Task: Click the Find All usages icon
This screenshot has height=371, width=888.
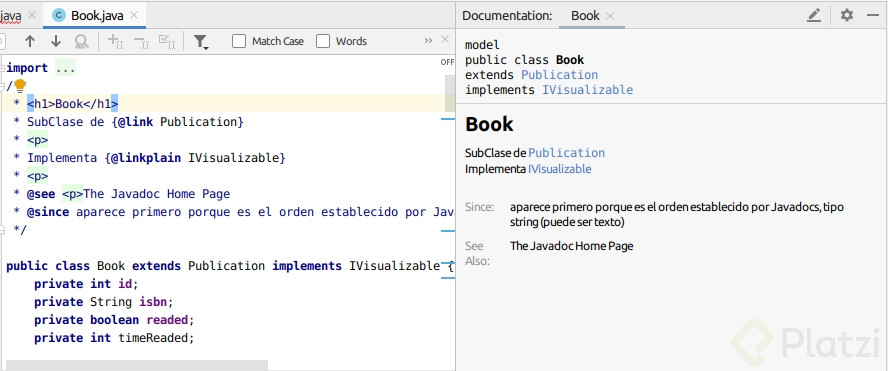Action: (x=82, y=41)
